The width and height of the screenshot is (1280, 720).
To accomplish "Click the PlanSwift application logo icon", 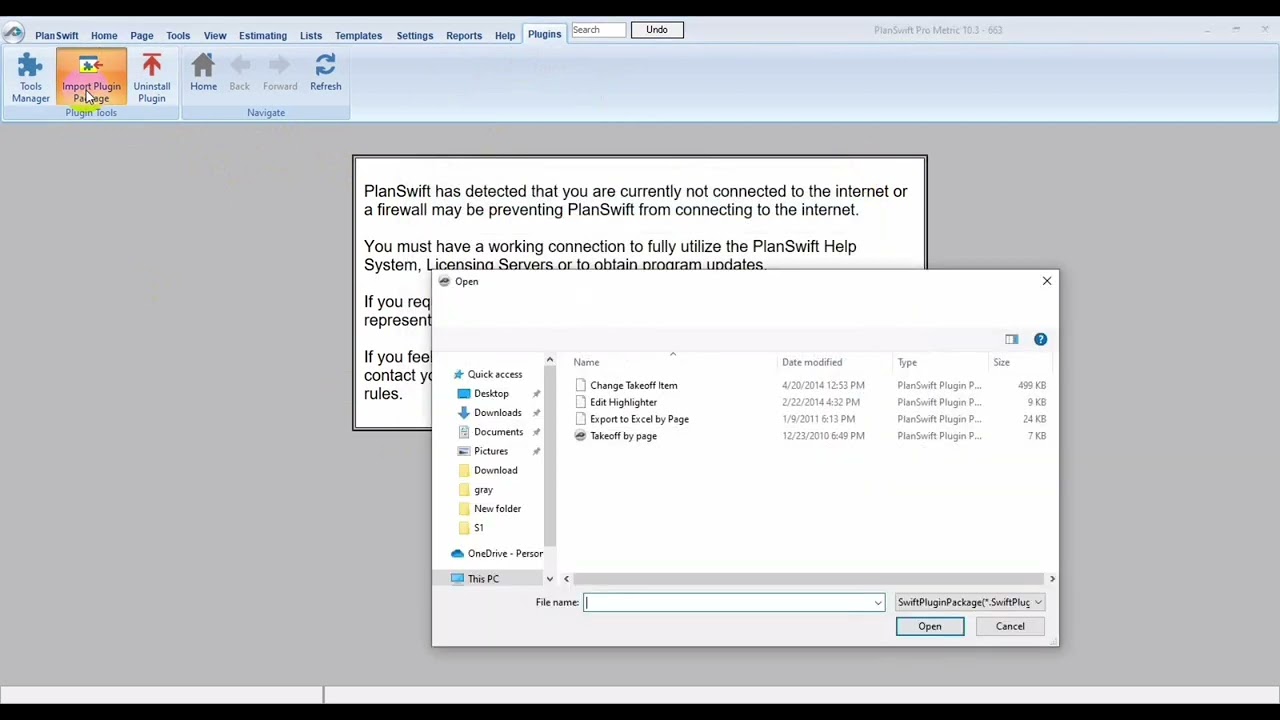I will [x=13, y=33].
